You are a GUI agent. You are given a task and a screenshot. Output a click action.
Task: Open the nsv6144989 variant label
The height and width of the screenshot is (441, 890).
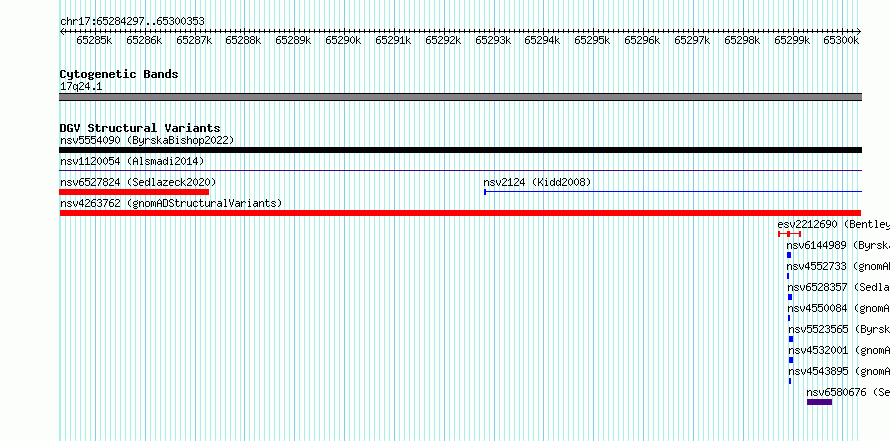(838, 245)
